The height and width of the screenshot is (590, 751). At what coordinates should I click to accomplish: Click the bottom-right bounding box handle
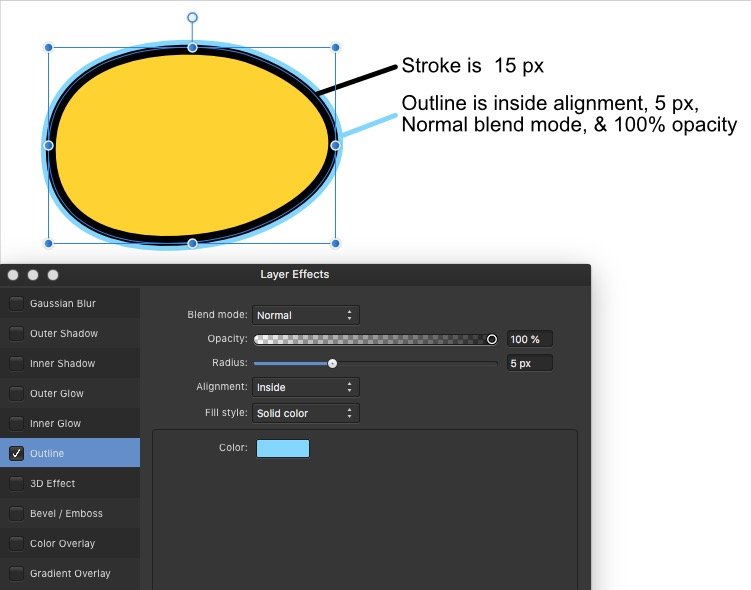pos(335,243)
